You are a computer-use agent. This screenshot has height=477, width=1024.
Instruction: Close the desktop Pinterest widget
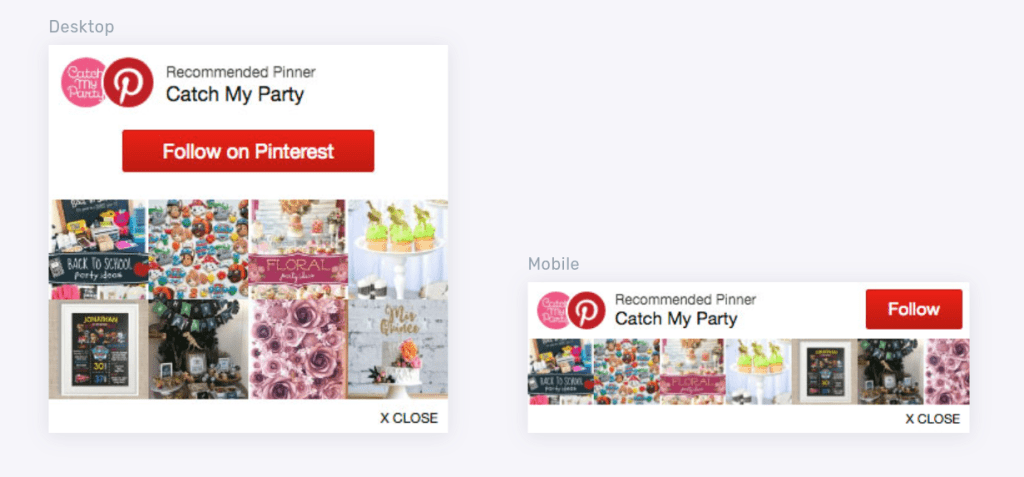click(x=409, y=418)
